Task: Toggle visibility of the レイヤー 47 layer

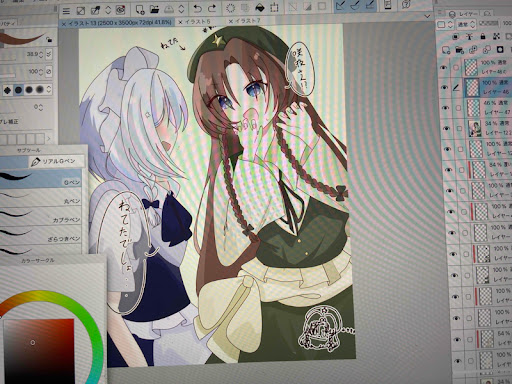Action: click(x=445, y=108)
